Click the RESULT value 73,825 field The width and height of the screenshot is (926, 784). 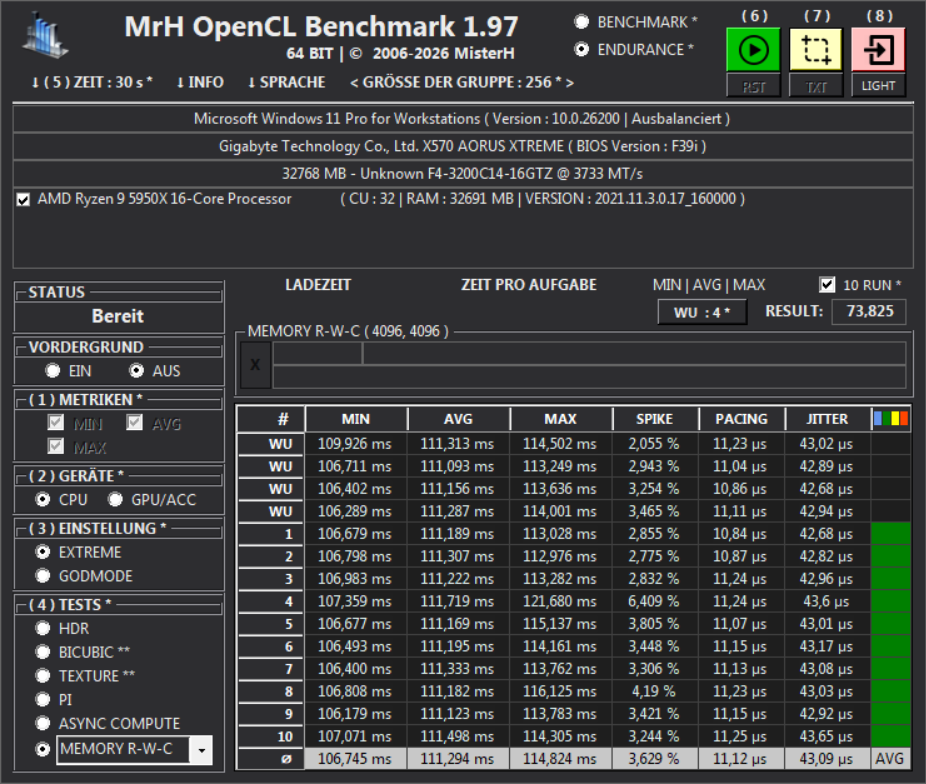pos(869,312)
